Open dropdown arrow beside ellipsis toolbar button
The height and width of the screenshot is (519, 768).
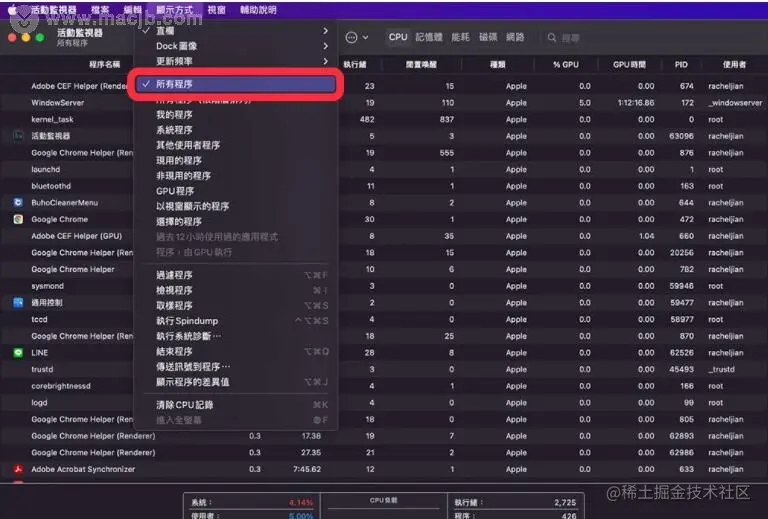(x=365, y=38)
